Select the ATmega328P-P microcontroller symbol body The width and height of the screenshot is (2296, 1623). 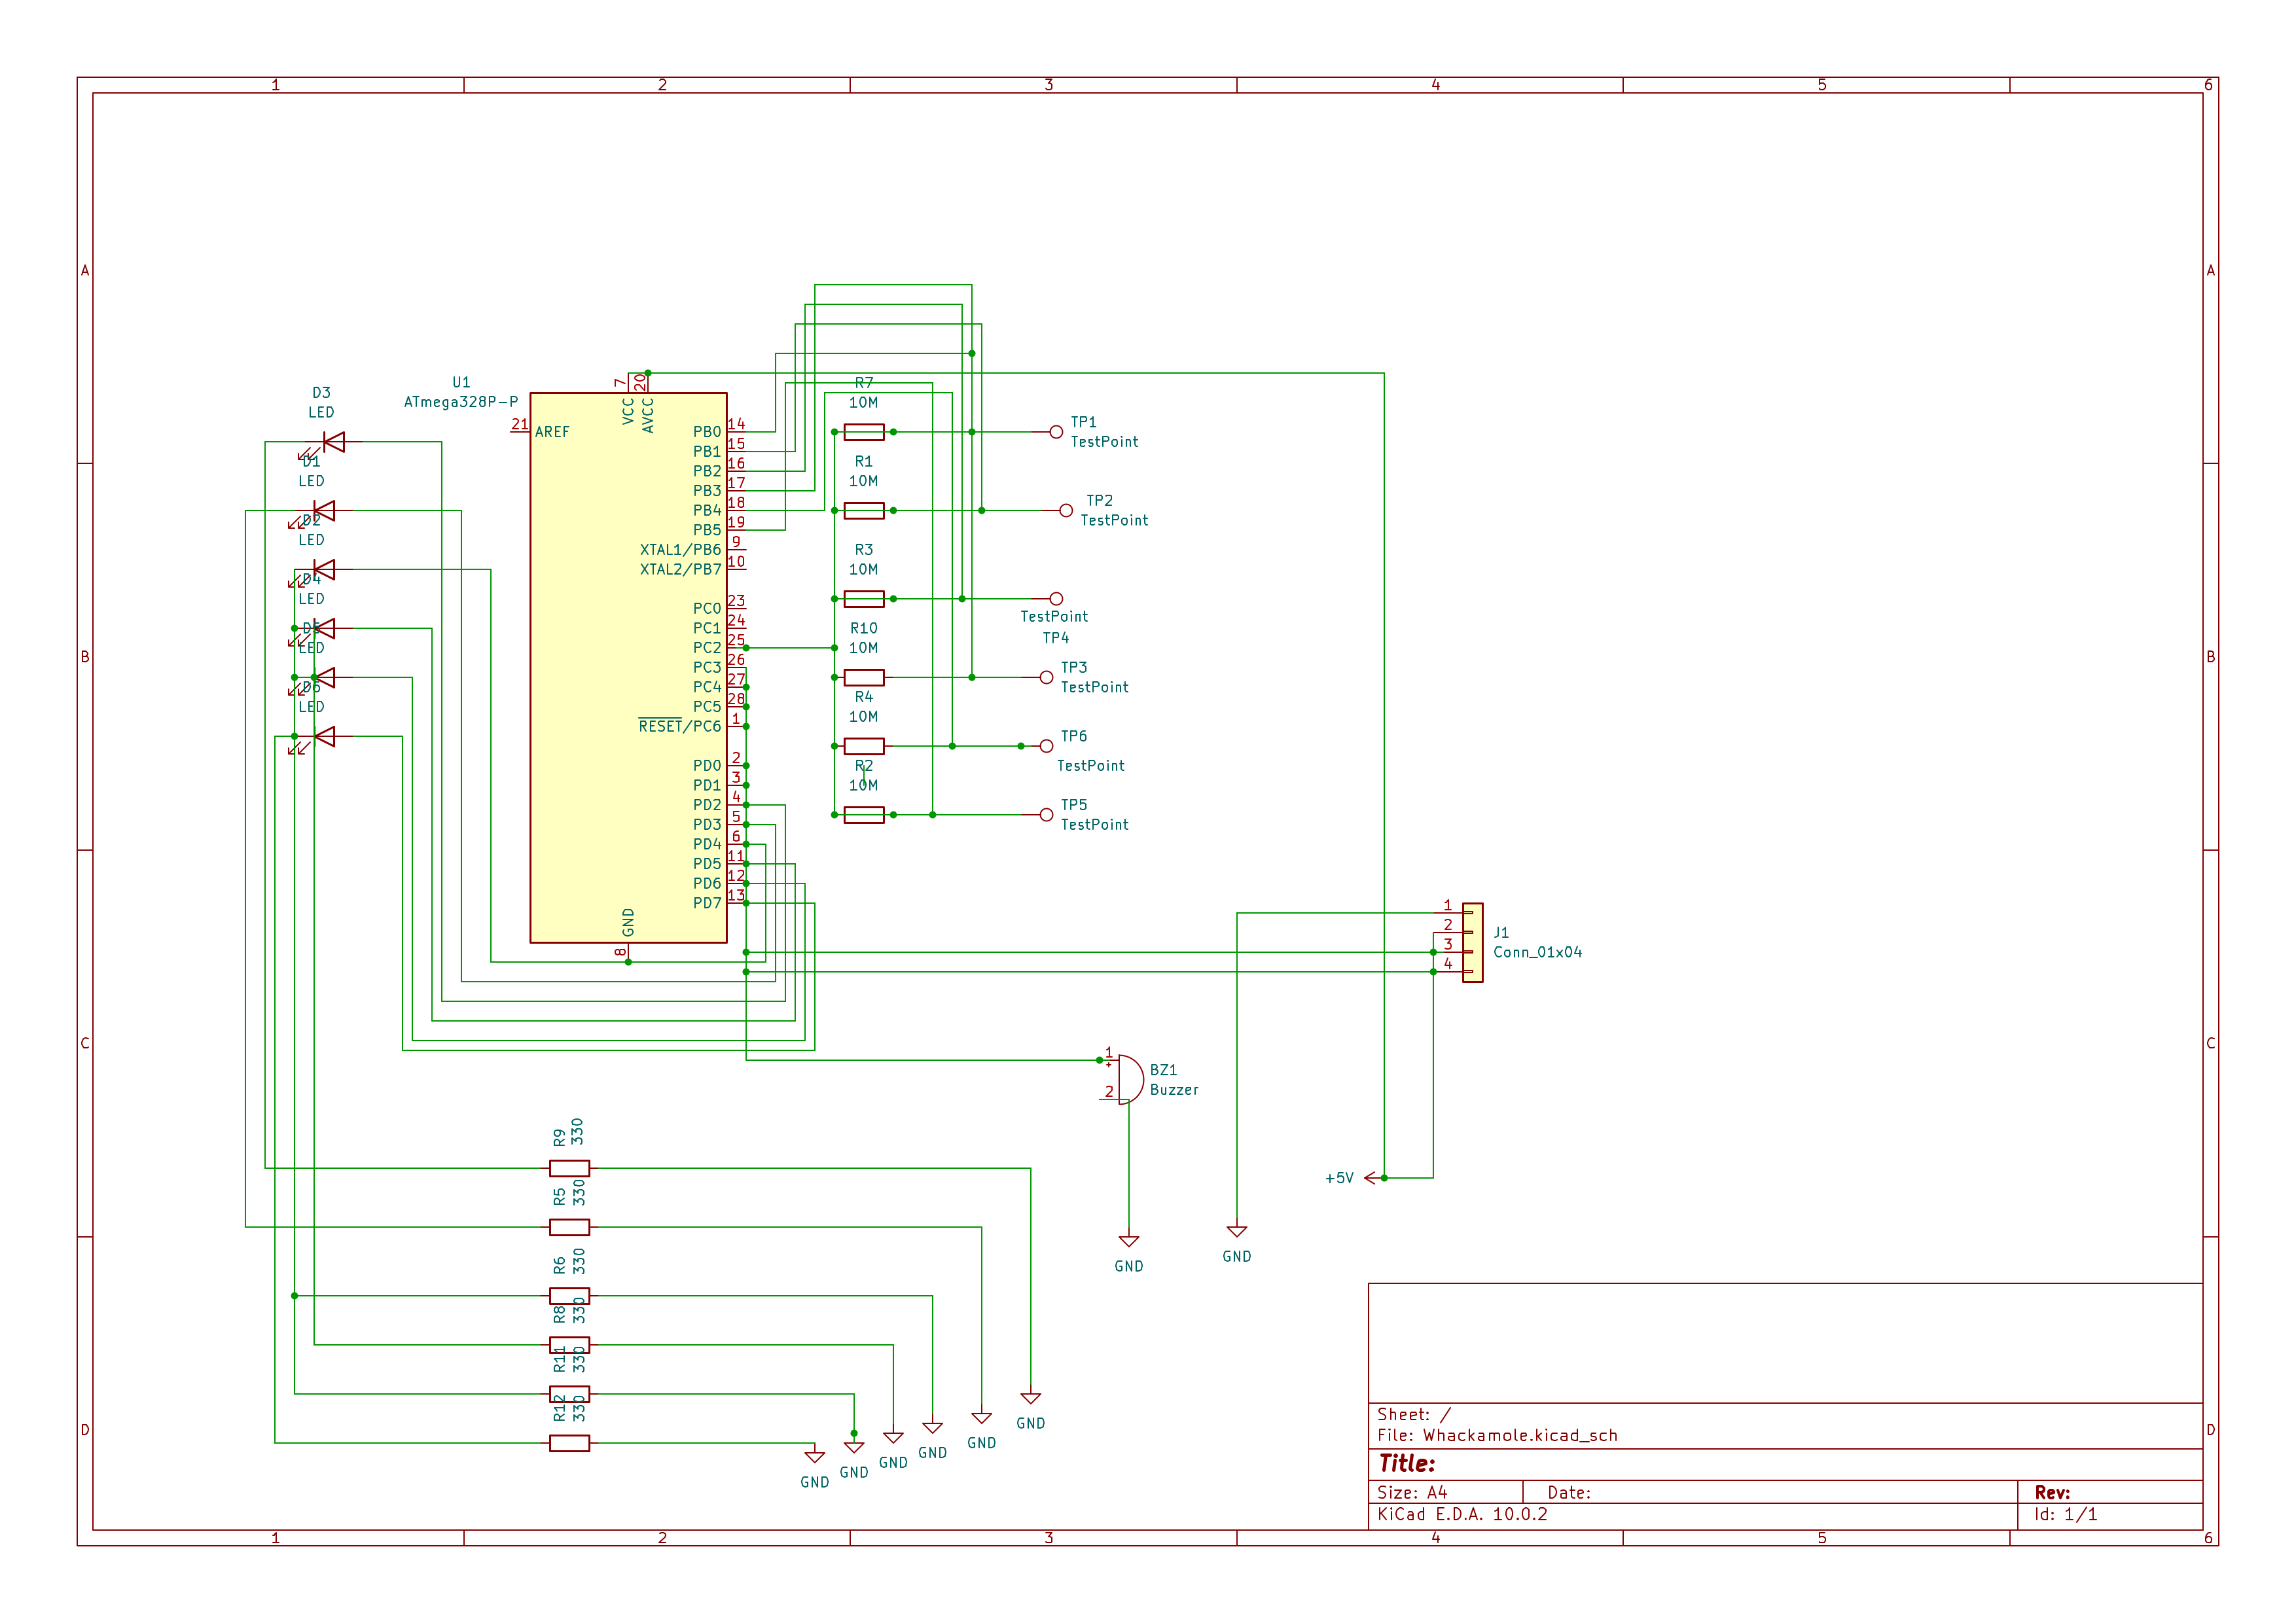[628, 667]
